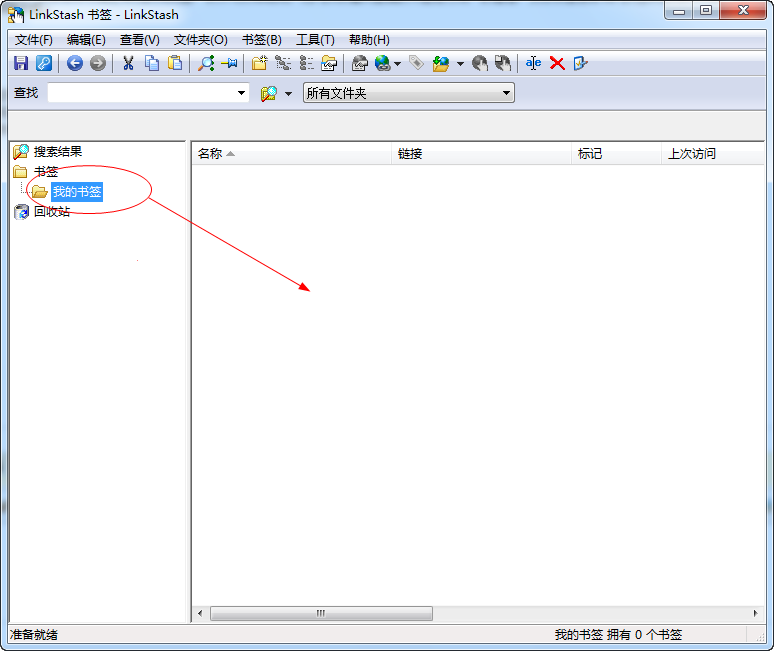This screenshot has height=651, width=774.
Task: Open the dropdown arrow beside globe link icon
Action: [x=397, y=64]
